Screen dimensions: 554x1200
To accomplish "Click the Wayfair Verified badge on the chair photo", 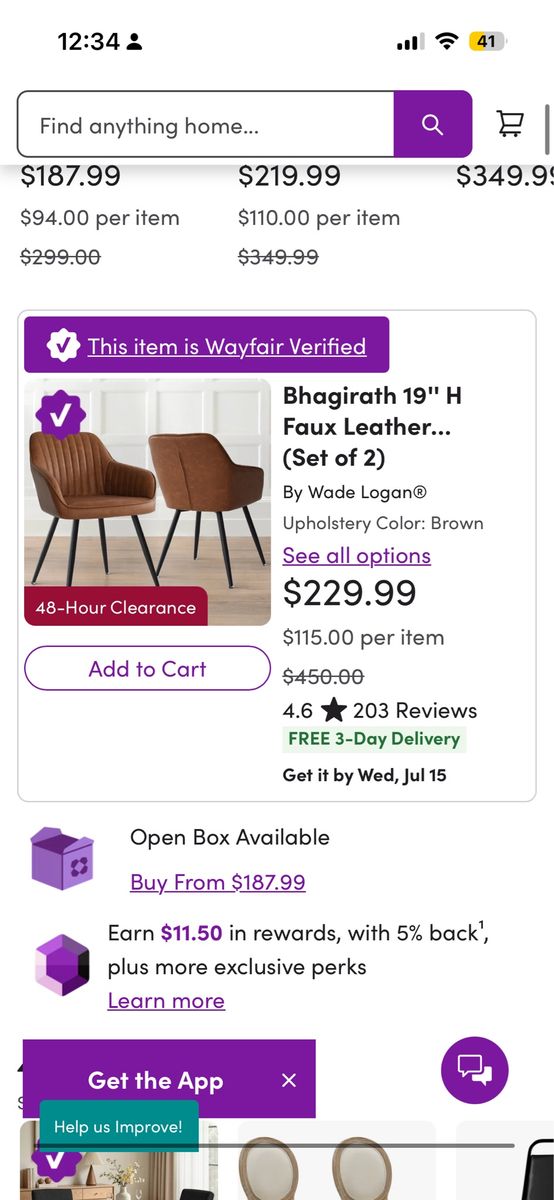I will coord(62,415).
